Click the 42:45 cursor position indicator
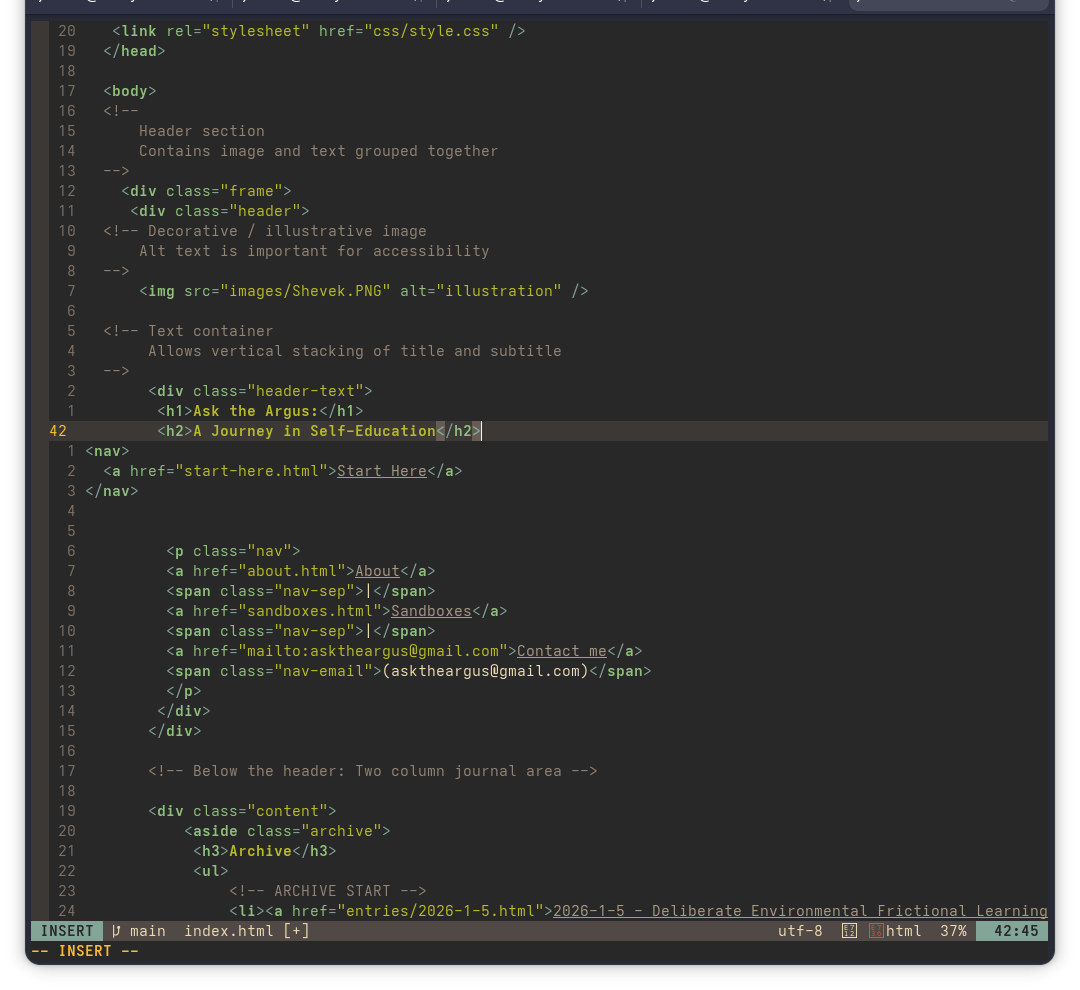Image resolution: width=1080 pixels, height=990 pixels. pyautogui.click(x=1012, y=931)
